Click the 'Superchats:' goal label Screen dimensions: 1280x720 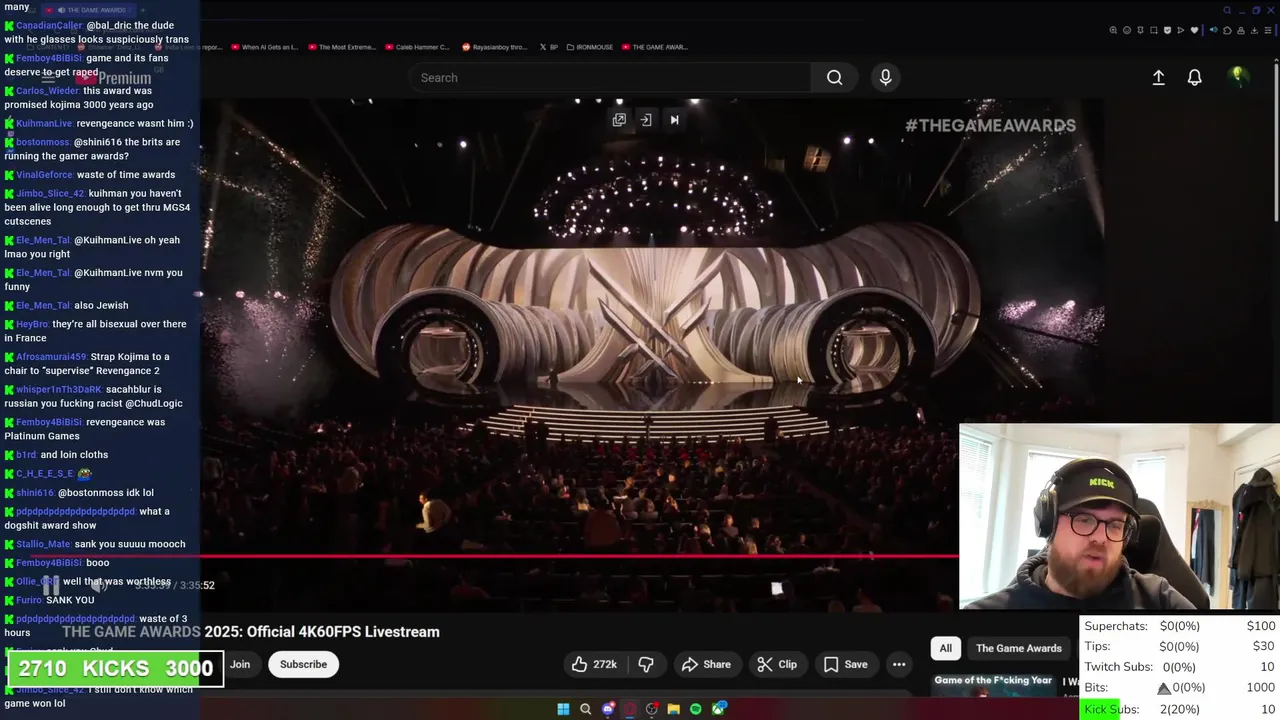tap(1116, 626)
